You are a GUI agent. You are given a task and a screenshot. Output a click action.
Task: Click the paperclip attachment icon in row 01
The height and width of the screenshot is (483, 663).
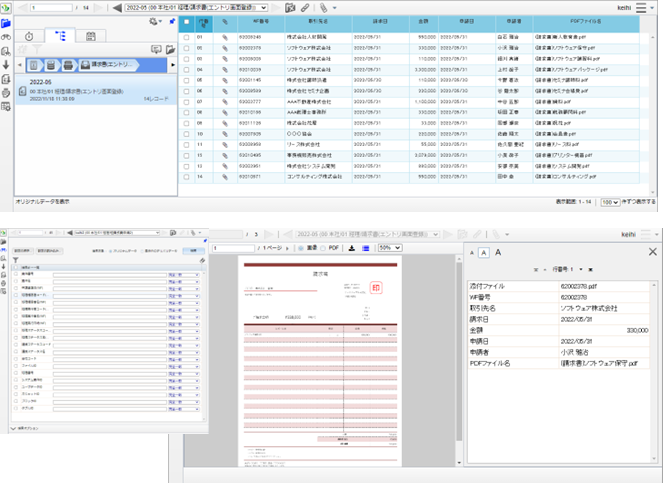point(225,37)
